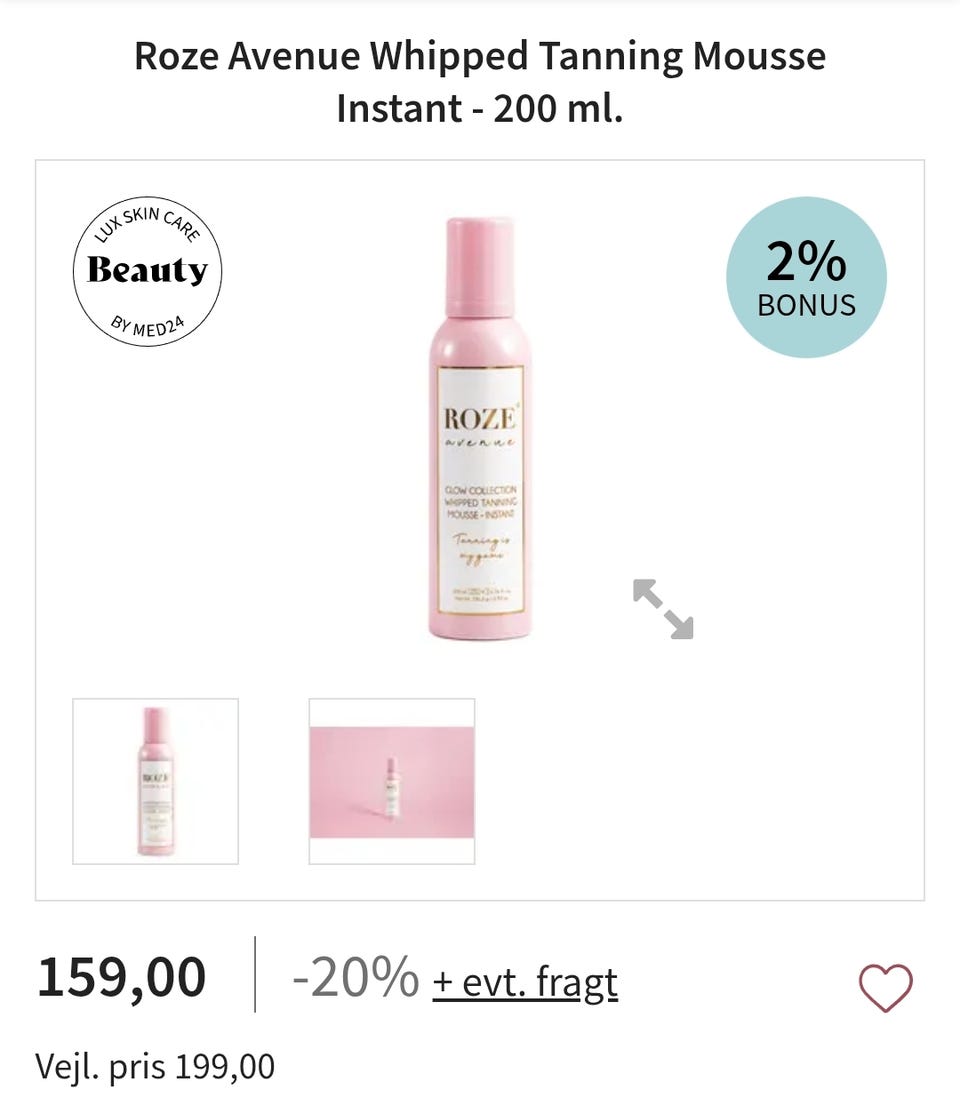Open the '+ evt. fragt' shipping link
The image size is (960, 1098).
click(525, 982)
